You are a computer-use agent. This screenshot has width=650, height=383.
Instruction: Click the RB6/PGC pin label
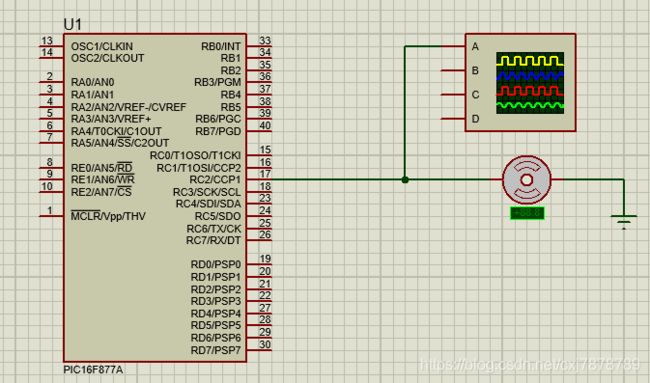pyautogui.click(x=218, y=119)
